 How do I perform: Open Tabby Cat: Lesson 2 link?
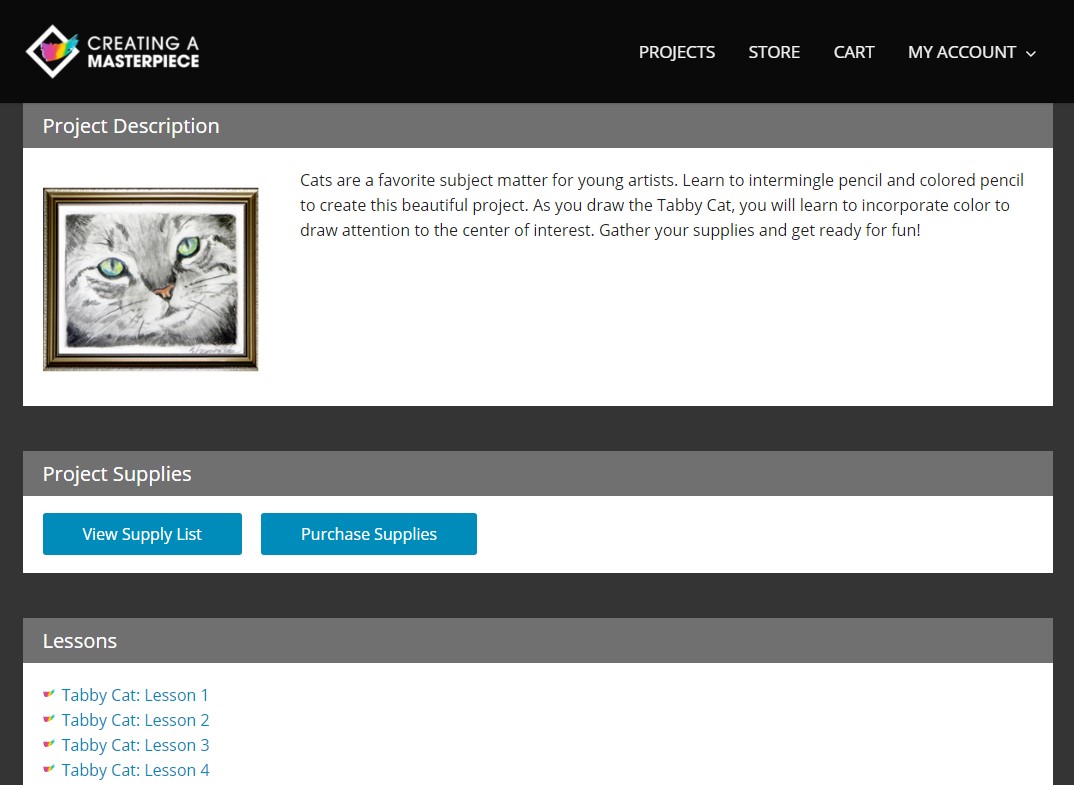135,720
